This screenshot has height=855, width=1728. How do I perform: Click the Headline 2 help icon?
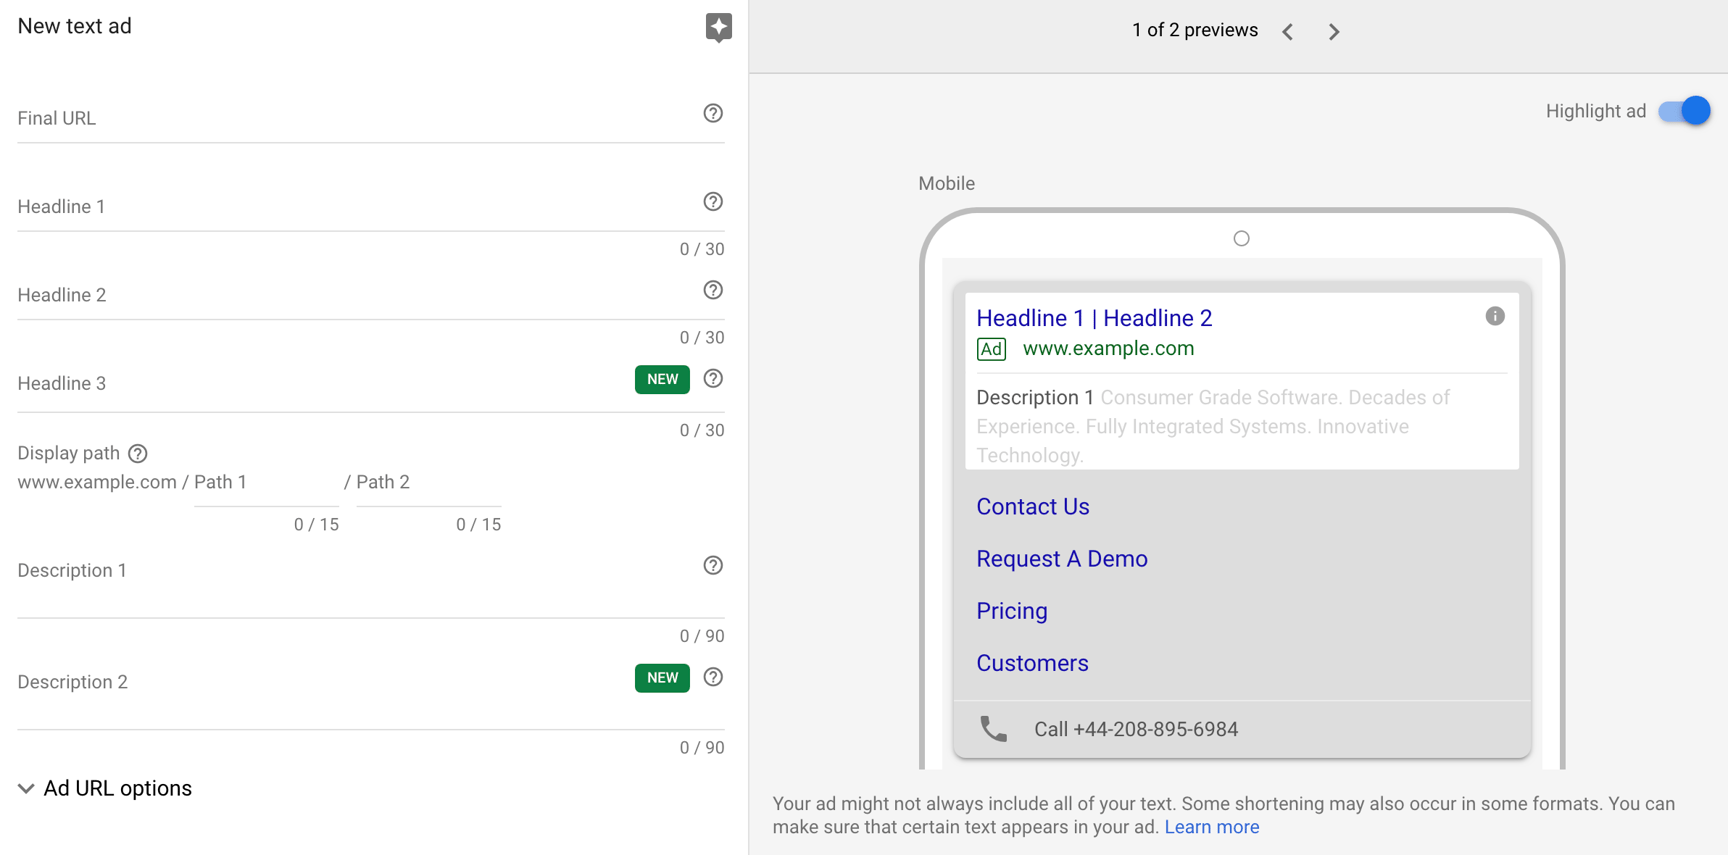pyautogui.click(x=713, y=290)
